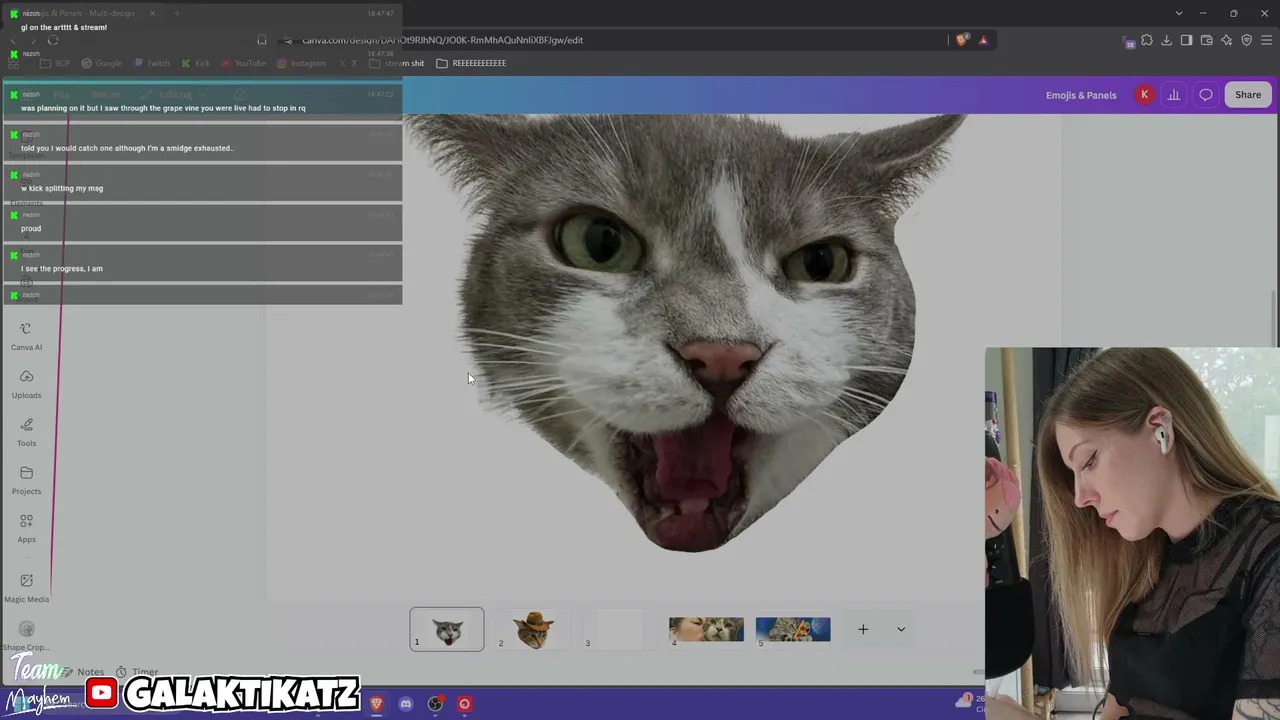Open Discord from the taskbar
Image resolution: width=1280 pixels, height=720 pixels.
pos(405,704)
